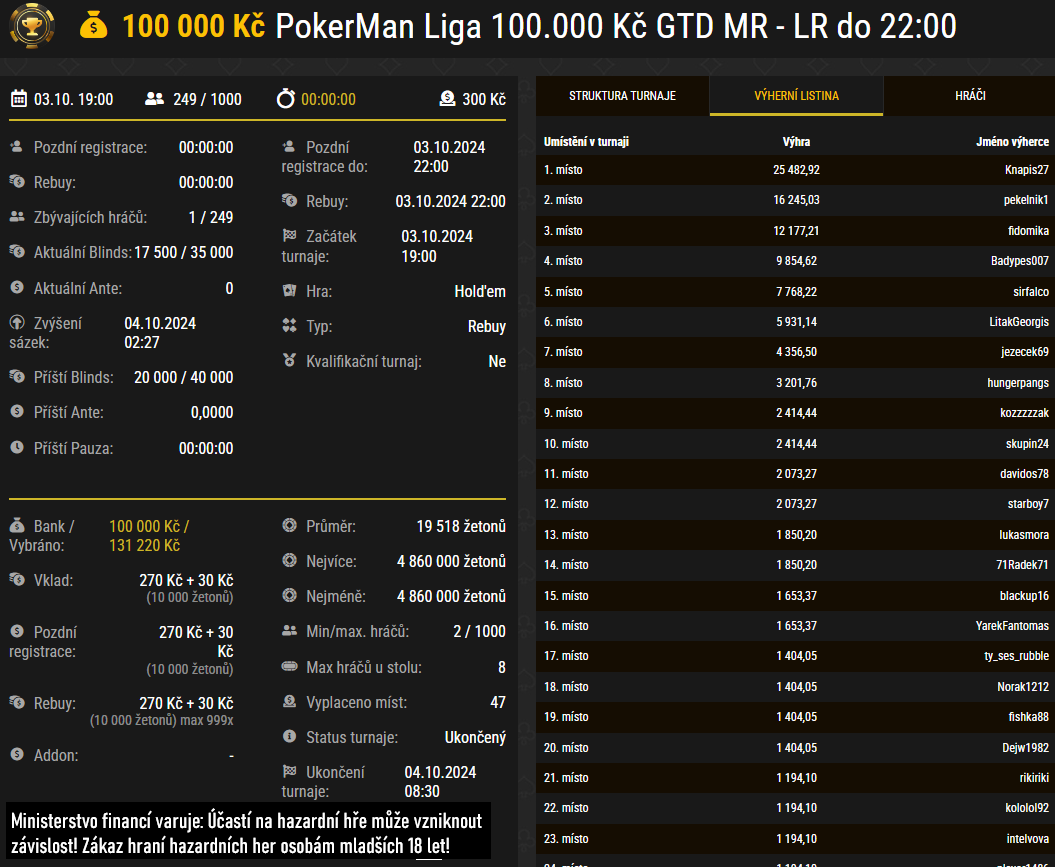Viewport: 1055px width, 867px height.
Task: Click the prize amount 12 177,21
Action: point(797,231)
